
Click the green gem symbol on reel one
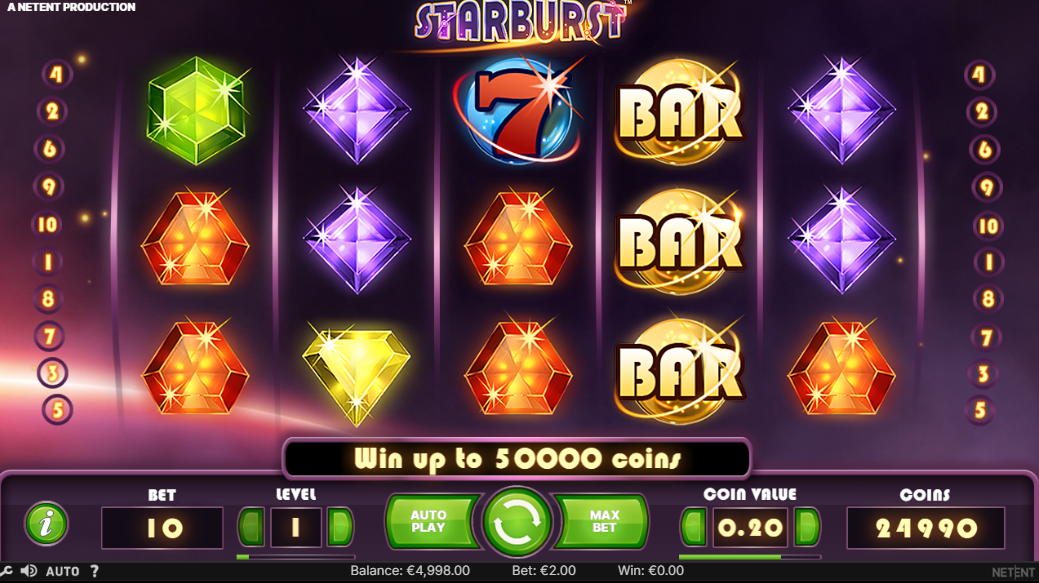point(197,110)
